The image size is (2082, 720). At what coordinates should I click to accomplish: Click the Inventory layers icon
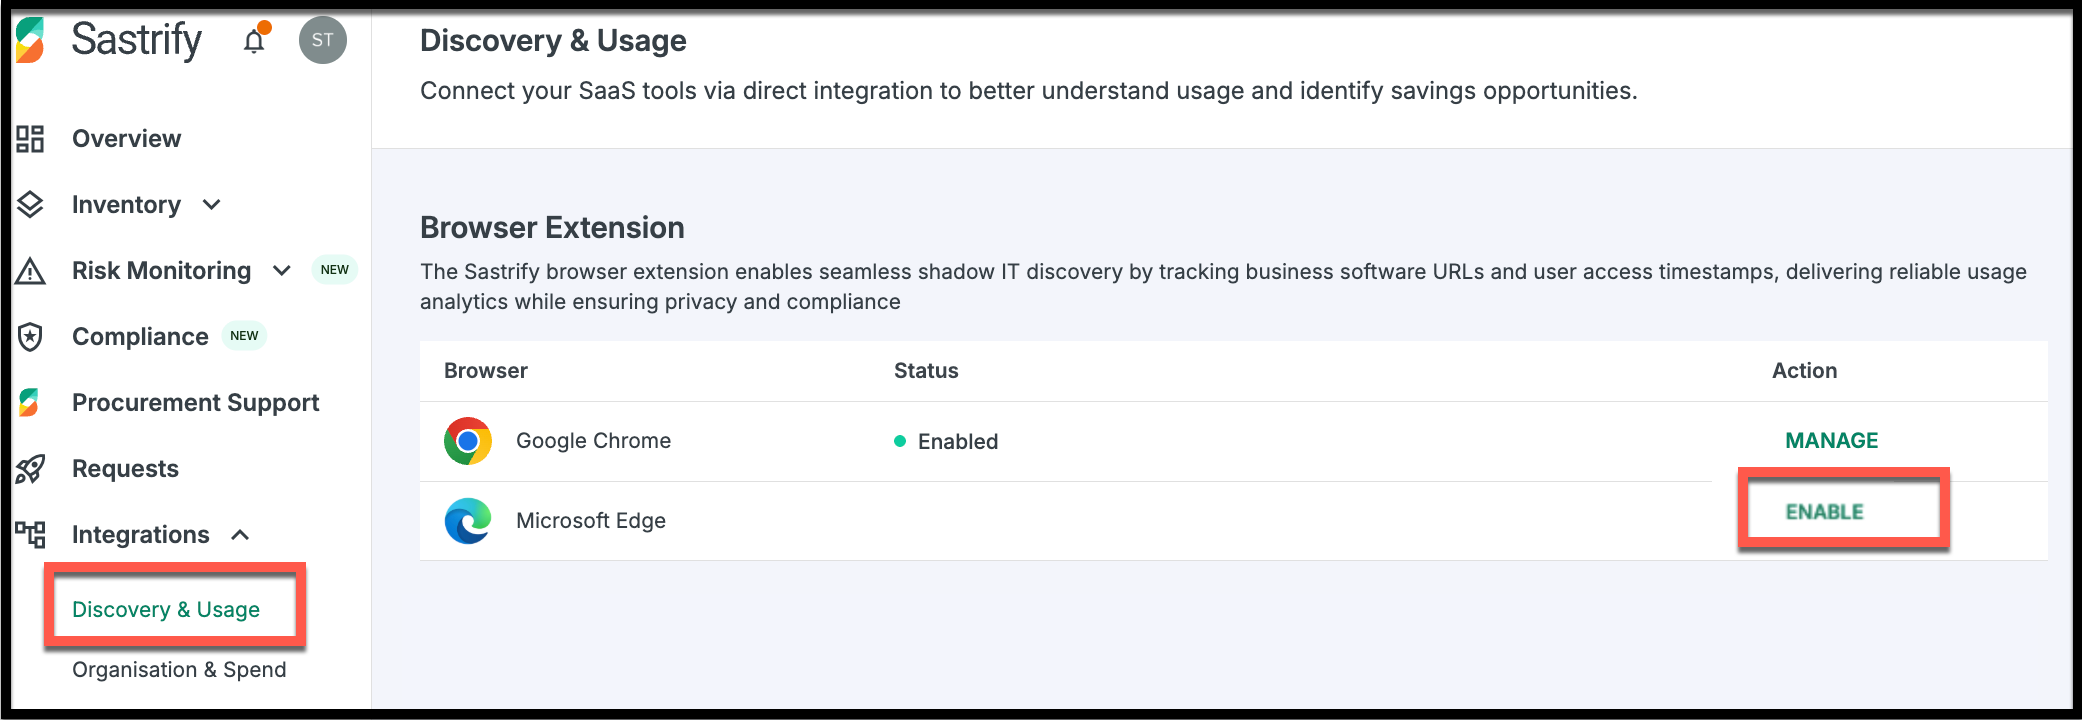[30, 205]
